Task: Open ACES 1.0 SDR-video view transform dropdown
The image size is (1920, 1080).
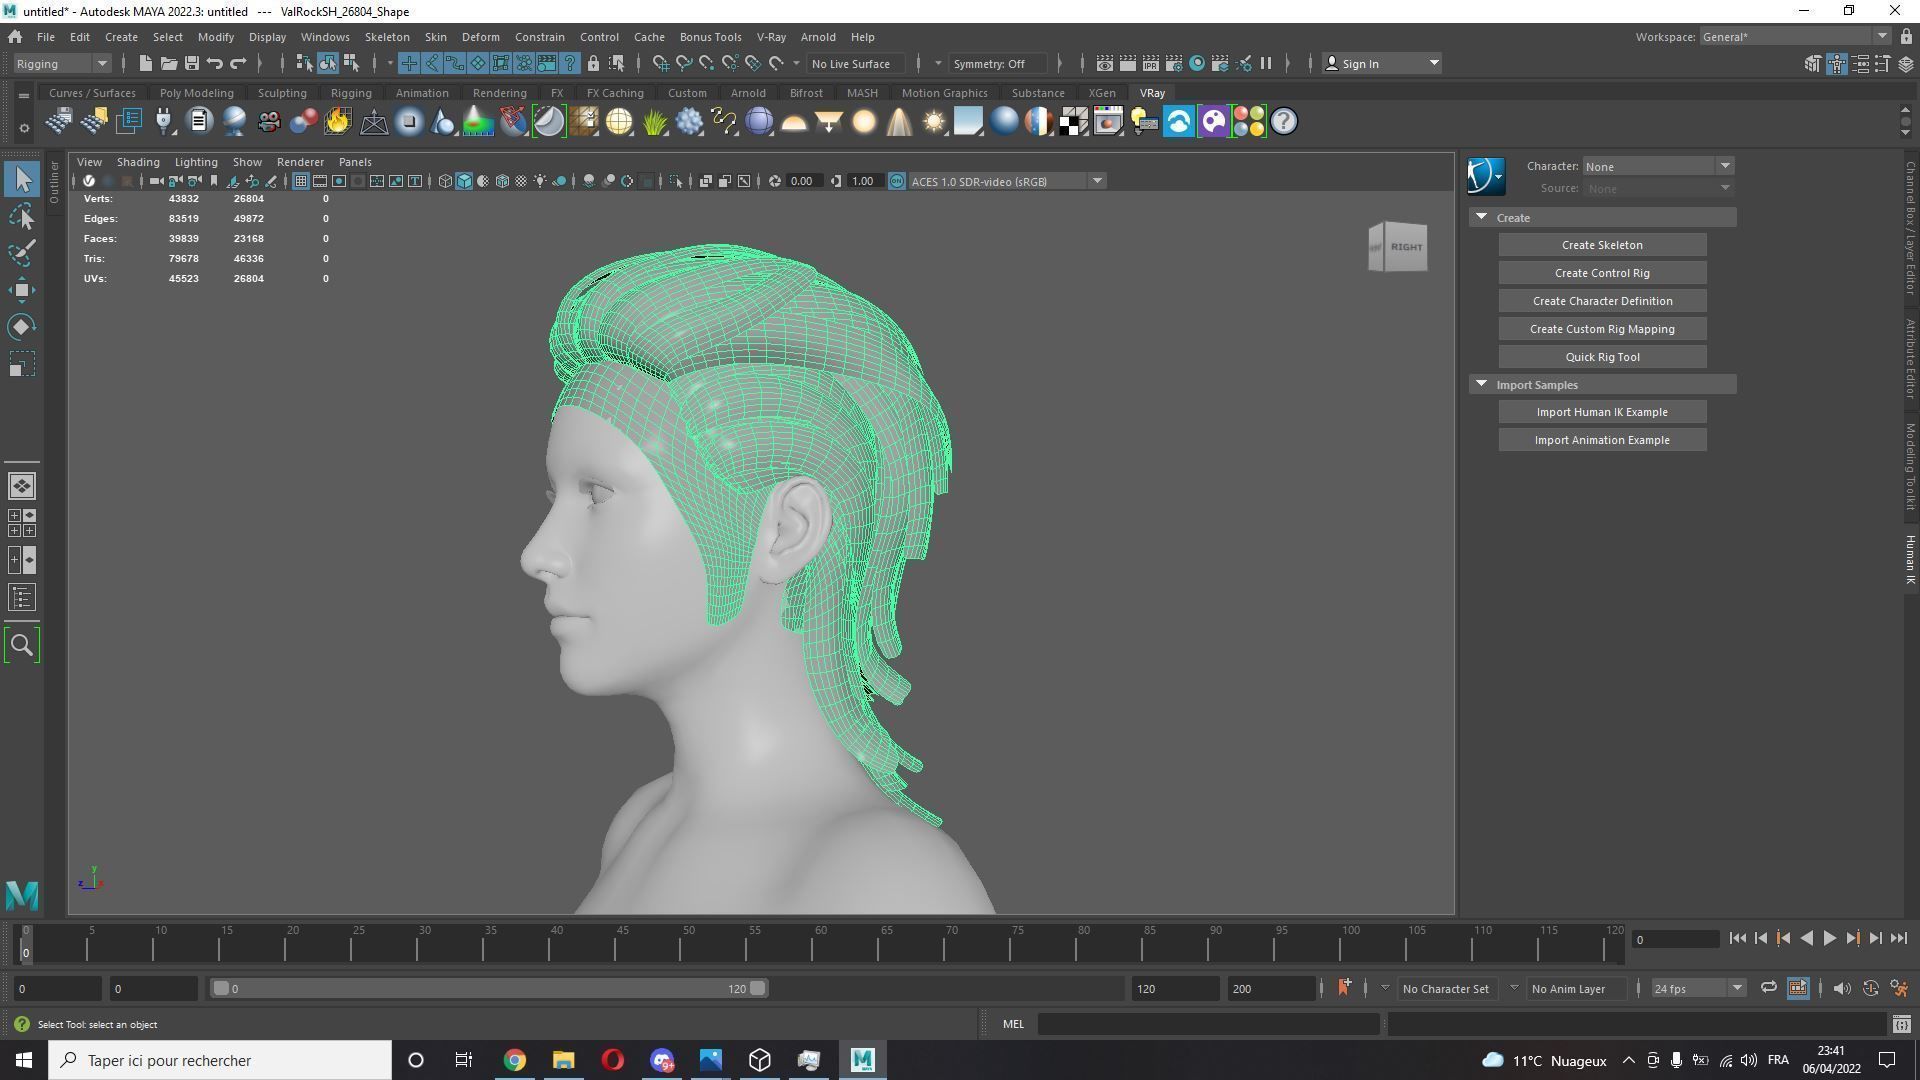Action: [1006, 181]
